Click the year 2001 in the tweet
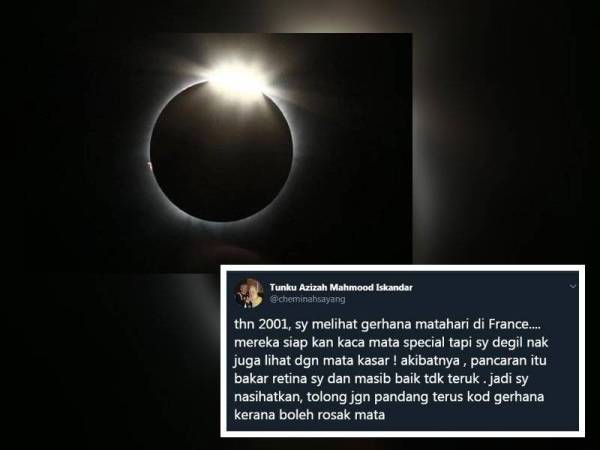The height and width of the screenshot is (450, 600). 273,324
